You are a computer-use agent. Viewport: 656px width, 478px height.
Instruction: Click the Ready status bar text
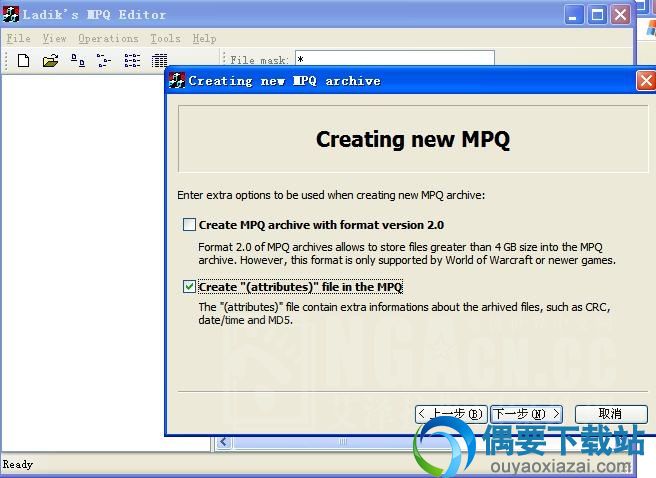tap(18, 464)
